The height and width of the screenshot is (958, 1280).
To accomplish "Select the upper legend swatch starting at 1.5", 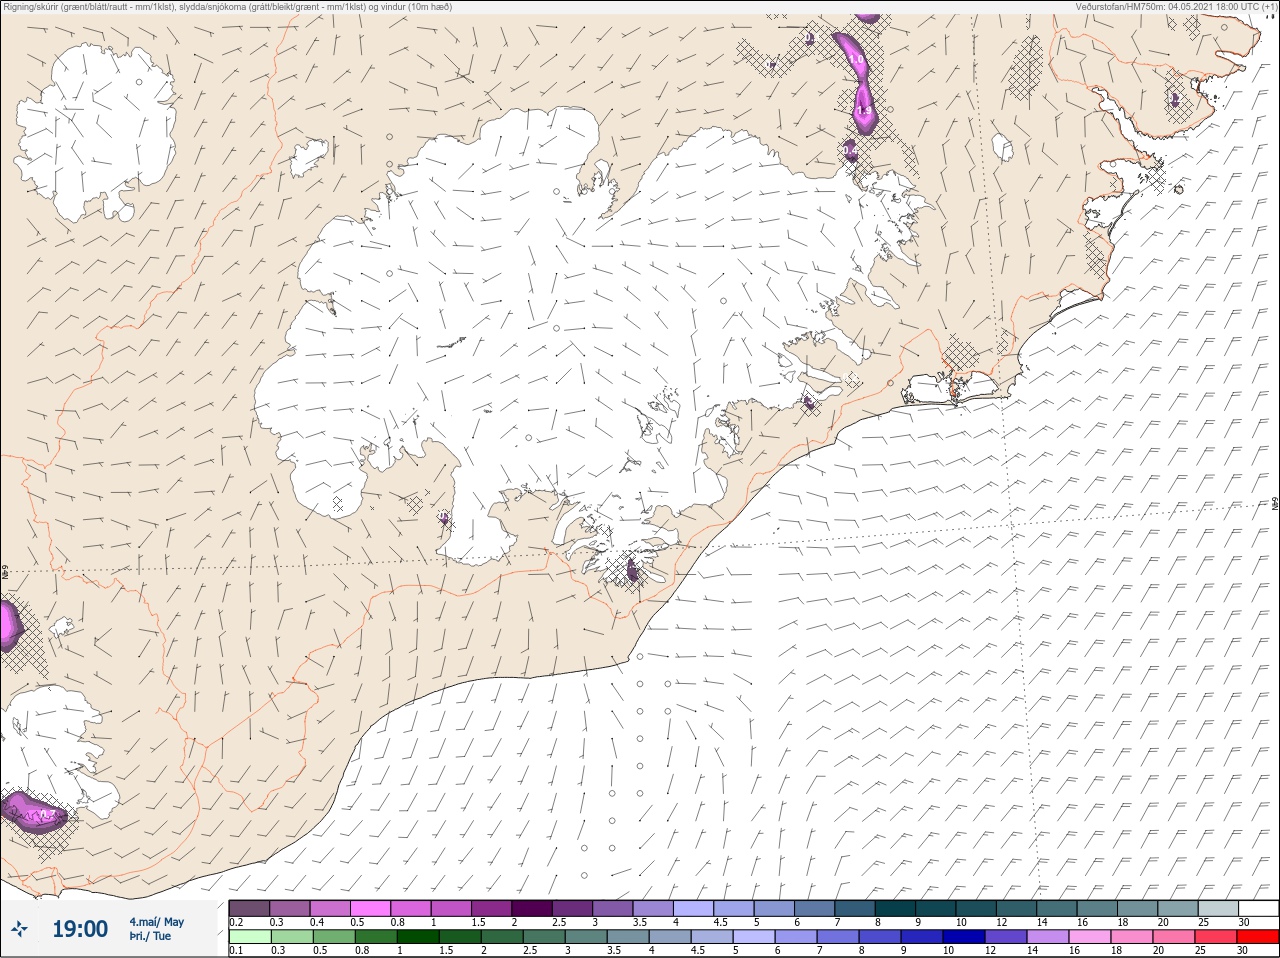I will pos(492,908).
